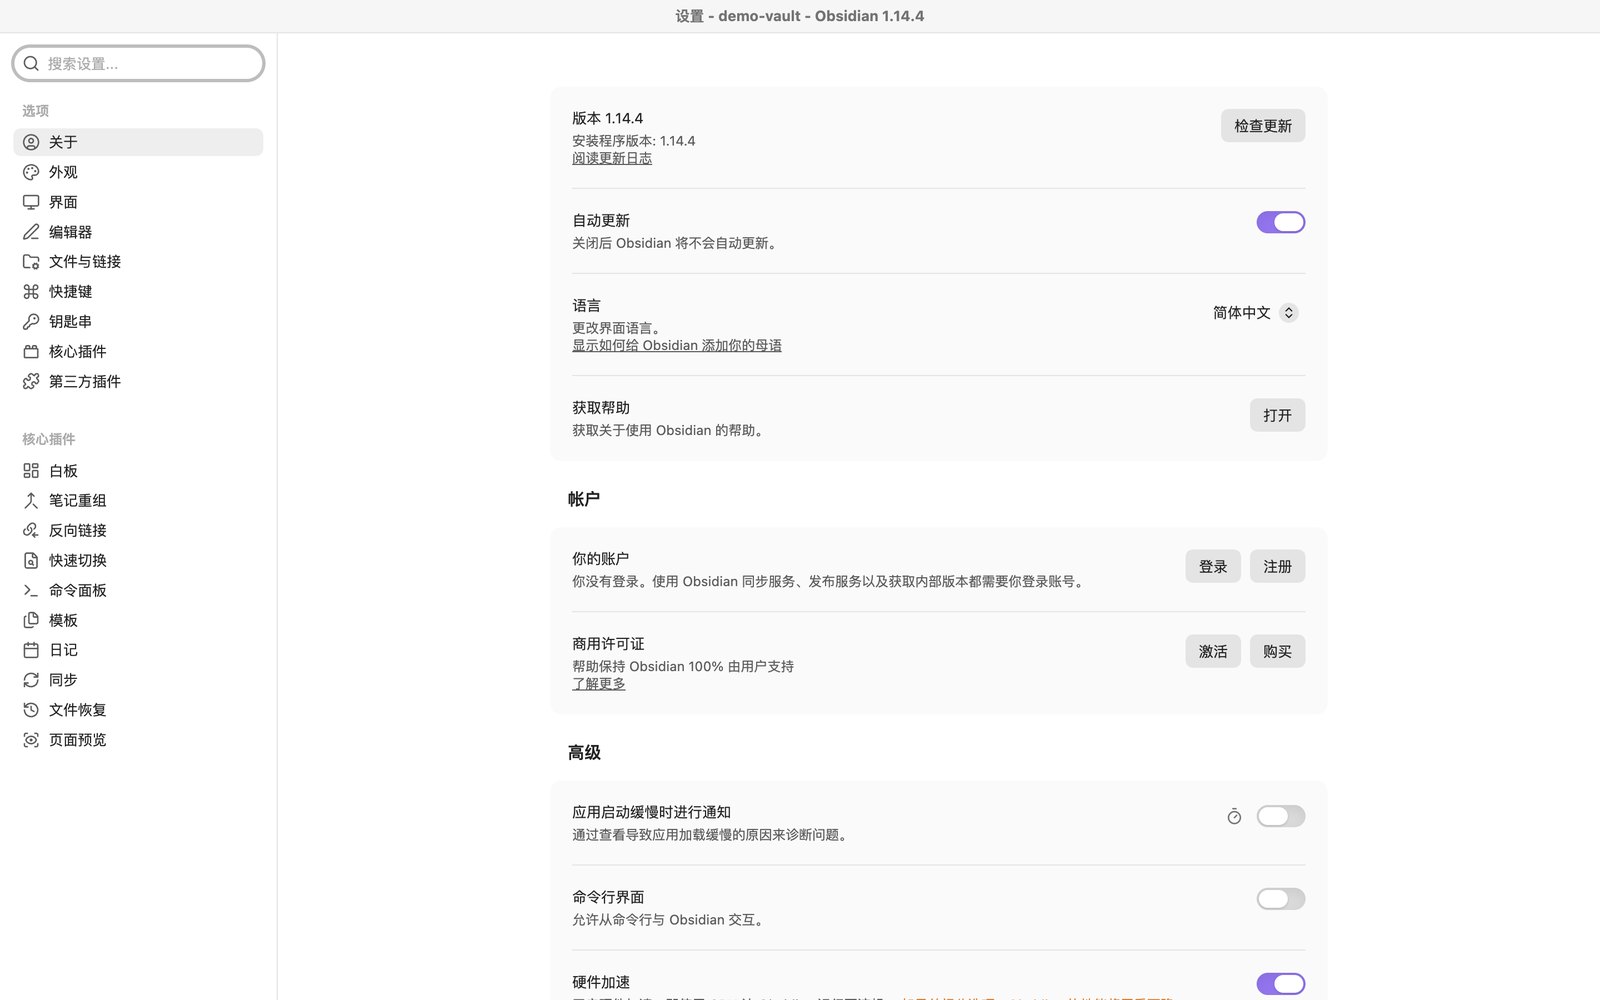Click the 编辑器 pencil icon
Viewport: 1600px width, 1000px height.
[x=31, y=232]
